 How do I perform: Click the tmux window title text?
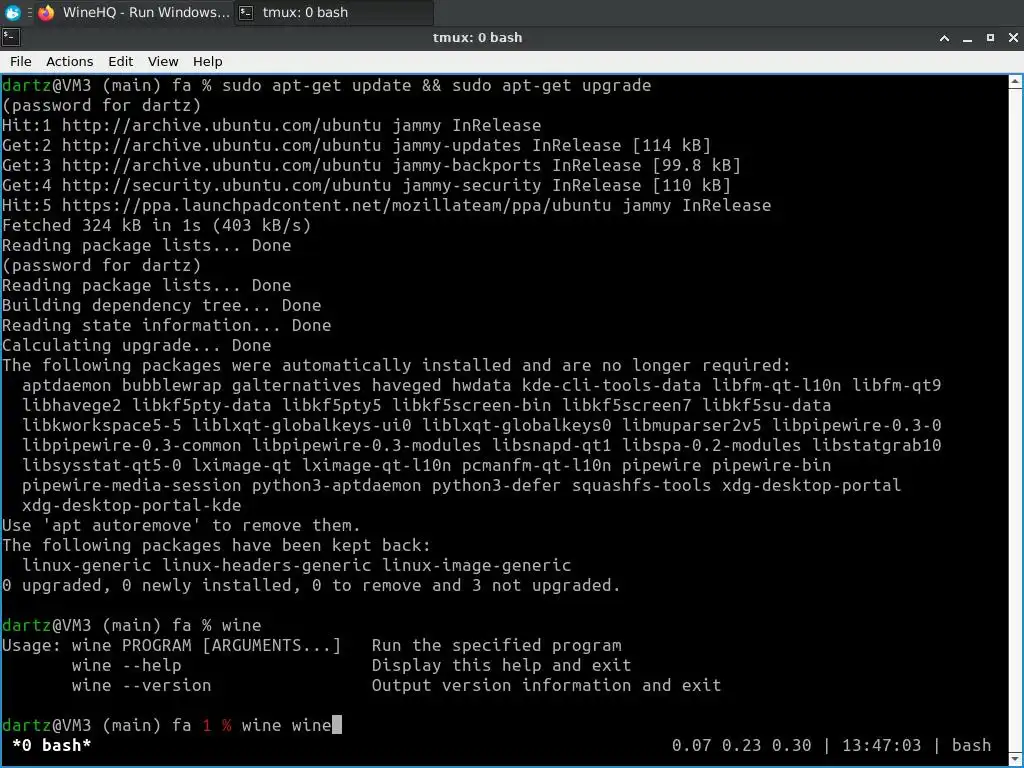click(x=477, y=38)
